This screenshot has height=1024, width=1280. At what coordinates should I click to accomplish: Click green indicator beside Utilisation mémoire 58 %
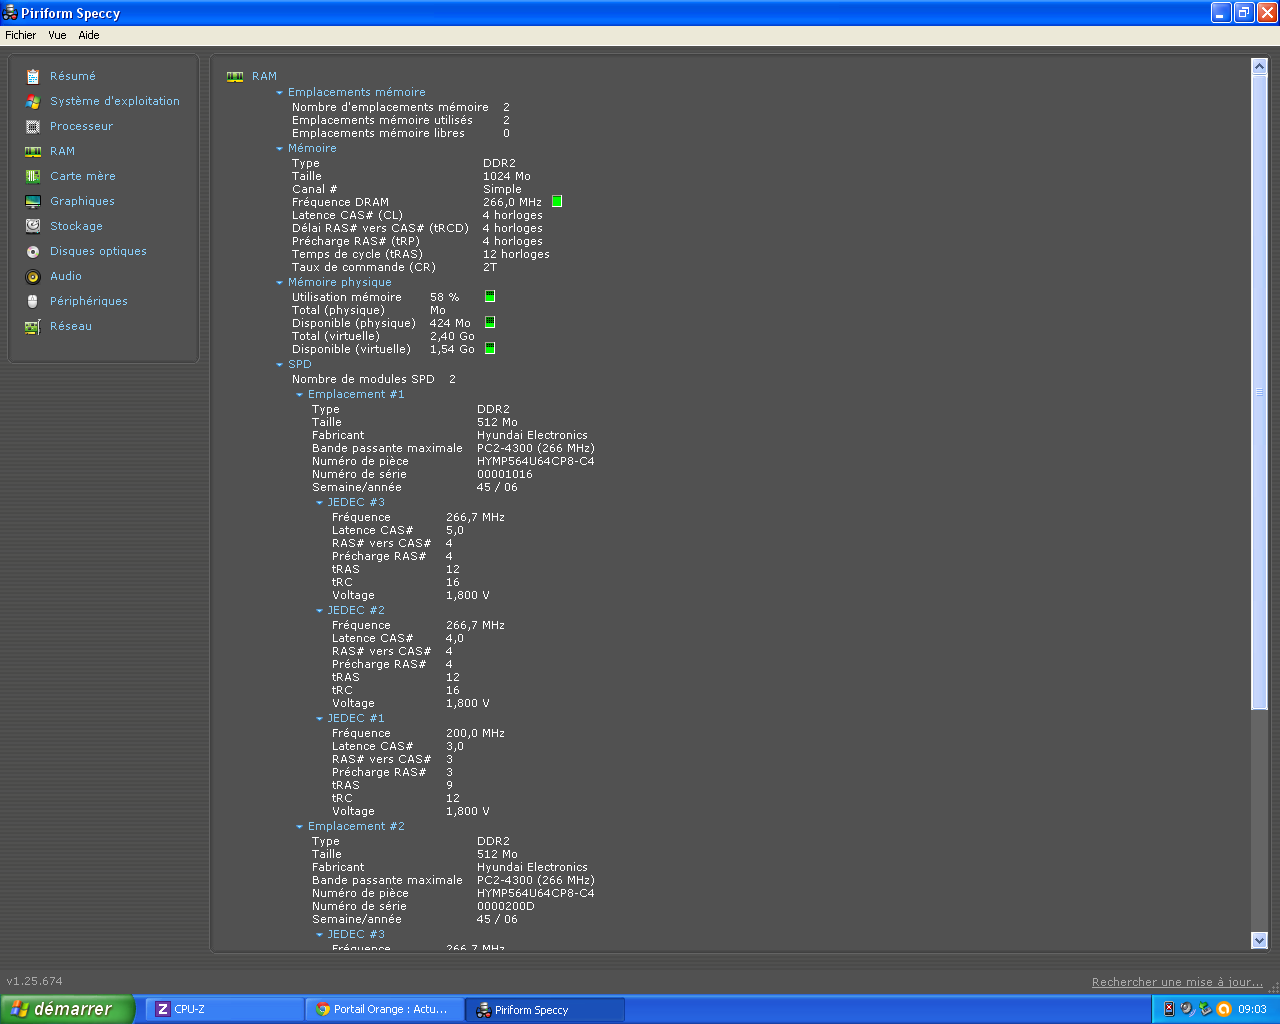coord(490,296)
